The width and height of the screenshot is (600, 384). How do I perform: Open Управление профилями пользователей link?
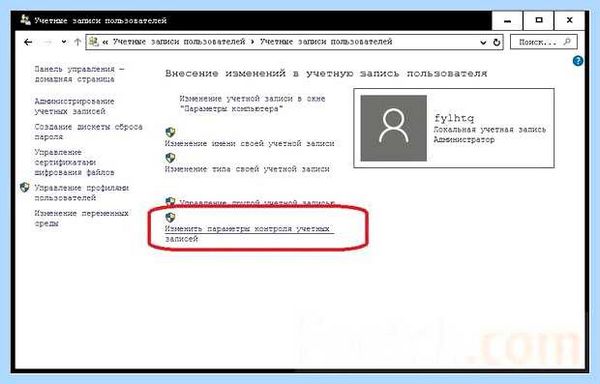pyautogui.click(x=82, y=193)
